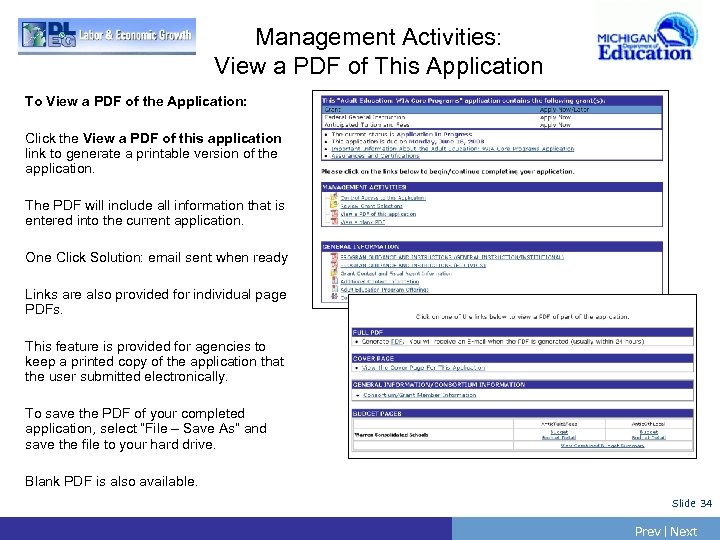The width and height of the screenshot is (720, 540).
Task: Click the page icon beside Additional Contact Information
Action: (x=334, y=281)
